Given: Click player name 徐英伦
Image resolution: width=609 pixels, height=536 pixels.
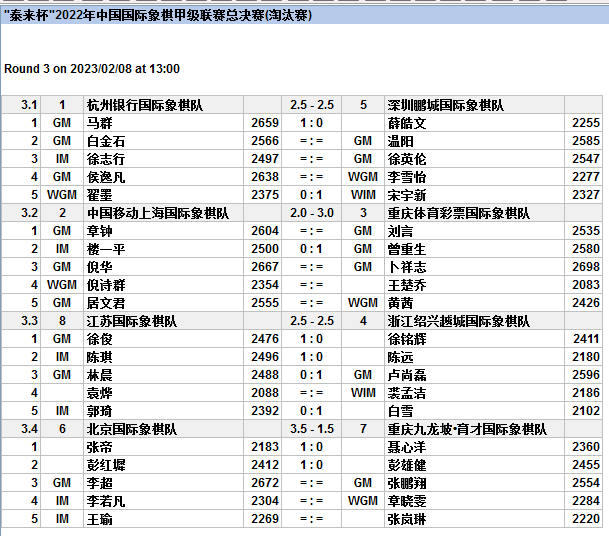Looking at the screenshot, I should (407, 159).
